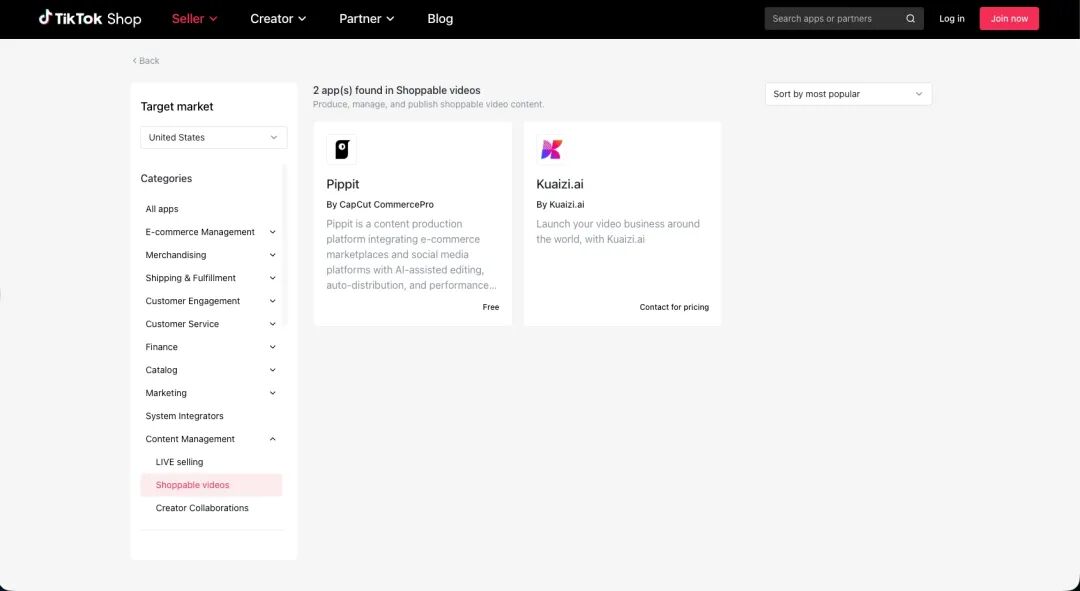Open the Seller dropdown menu

194,19
